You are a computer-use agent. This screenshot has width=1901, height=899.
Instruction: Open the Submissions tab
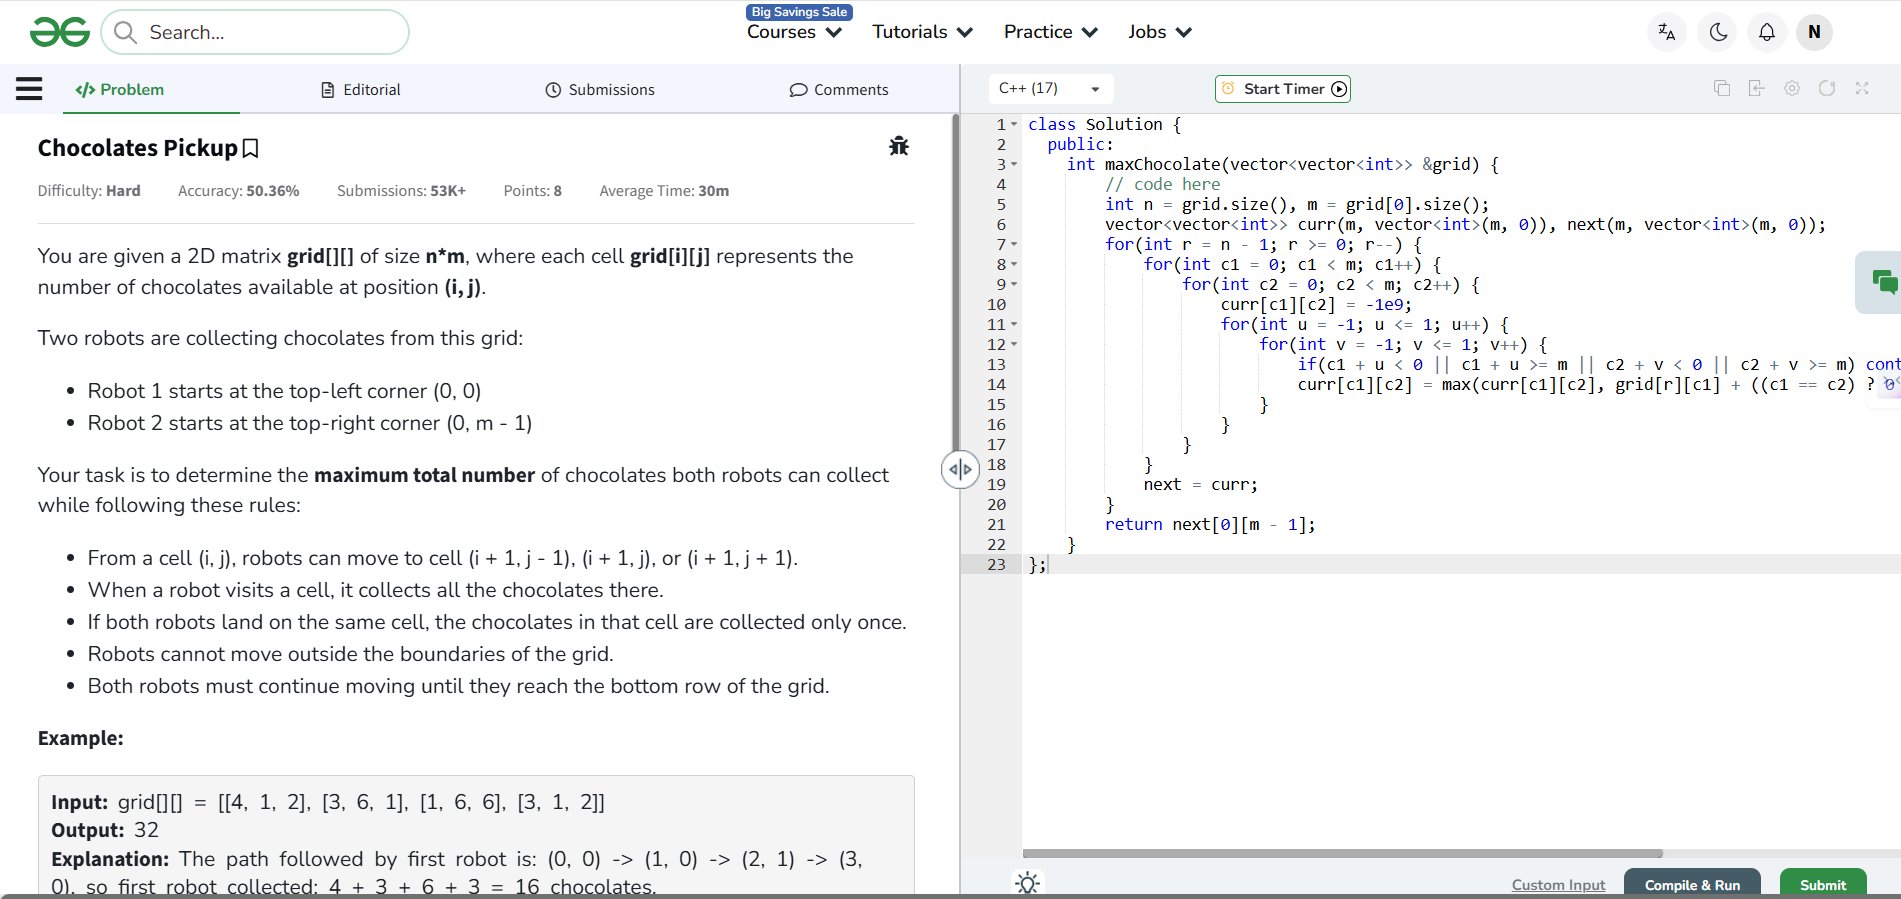pyautogui.click(x=599, y=90)
